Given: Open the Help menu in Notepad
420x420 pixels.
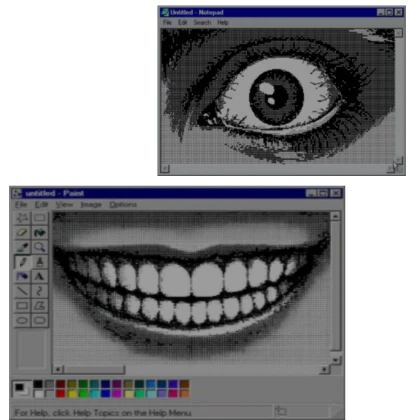Looking at the screenshot, I should click(x=223, y=22).
